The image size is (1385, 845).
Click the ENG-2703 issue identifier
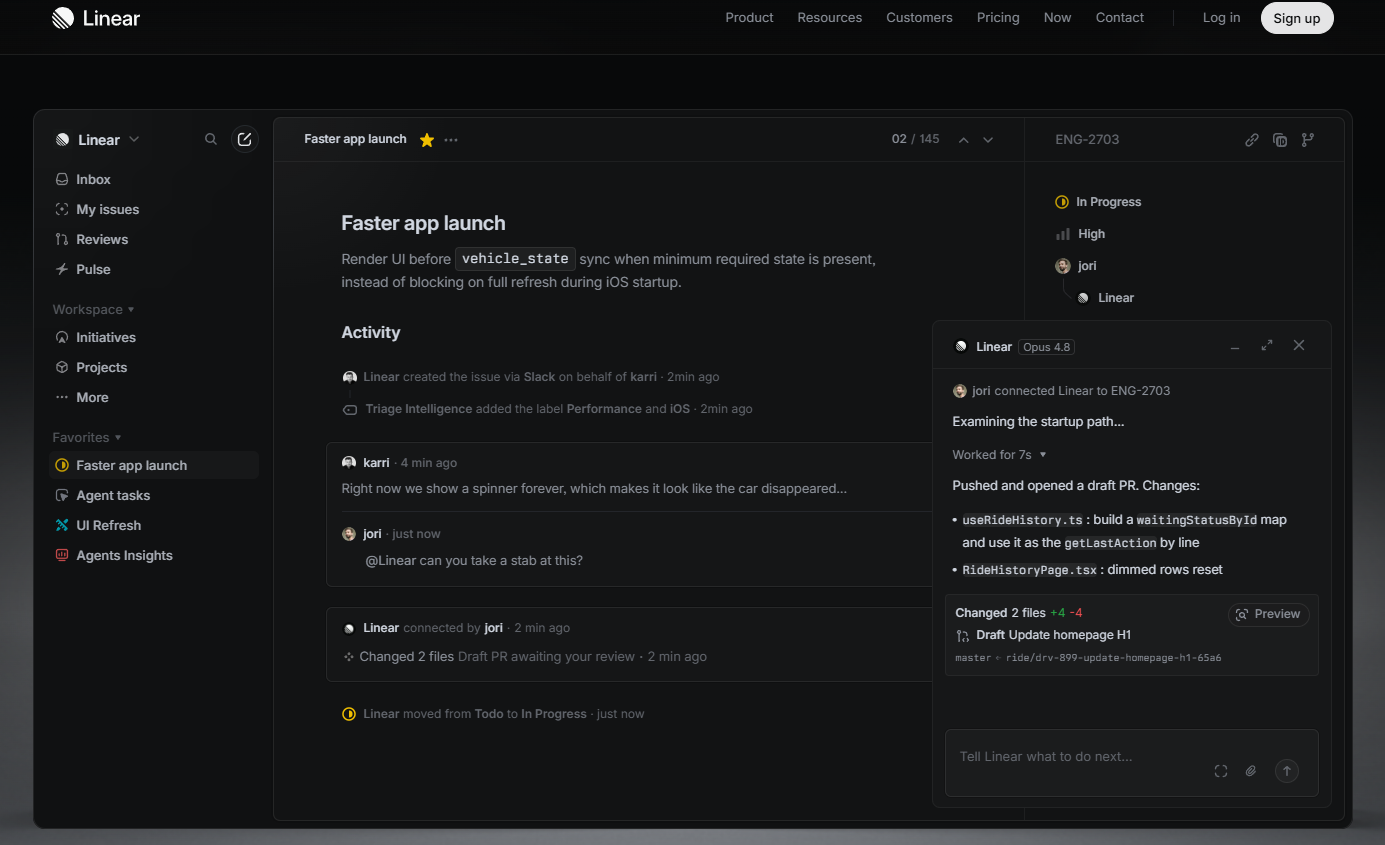[x=1087, y=140]
